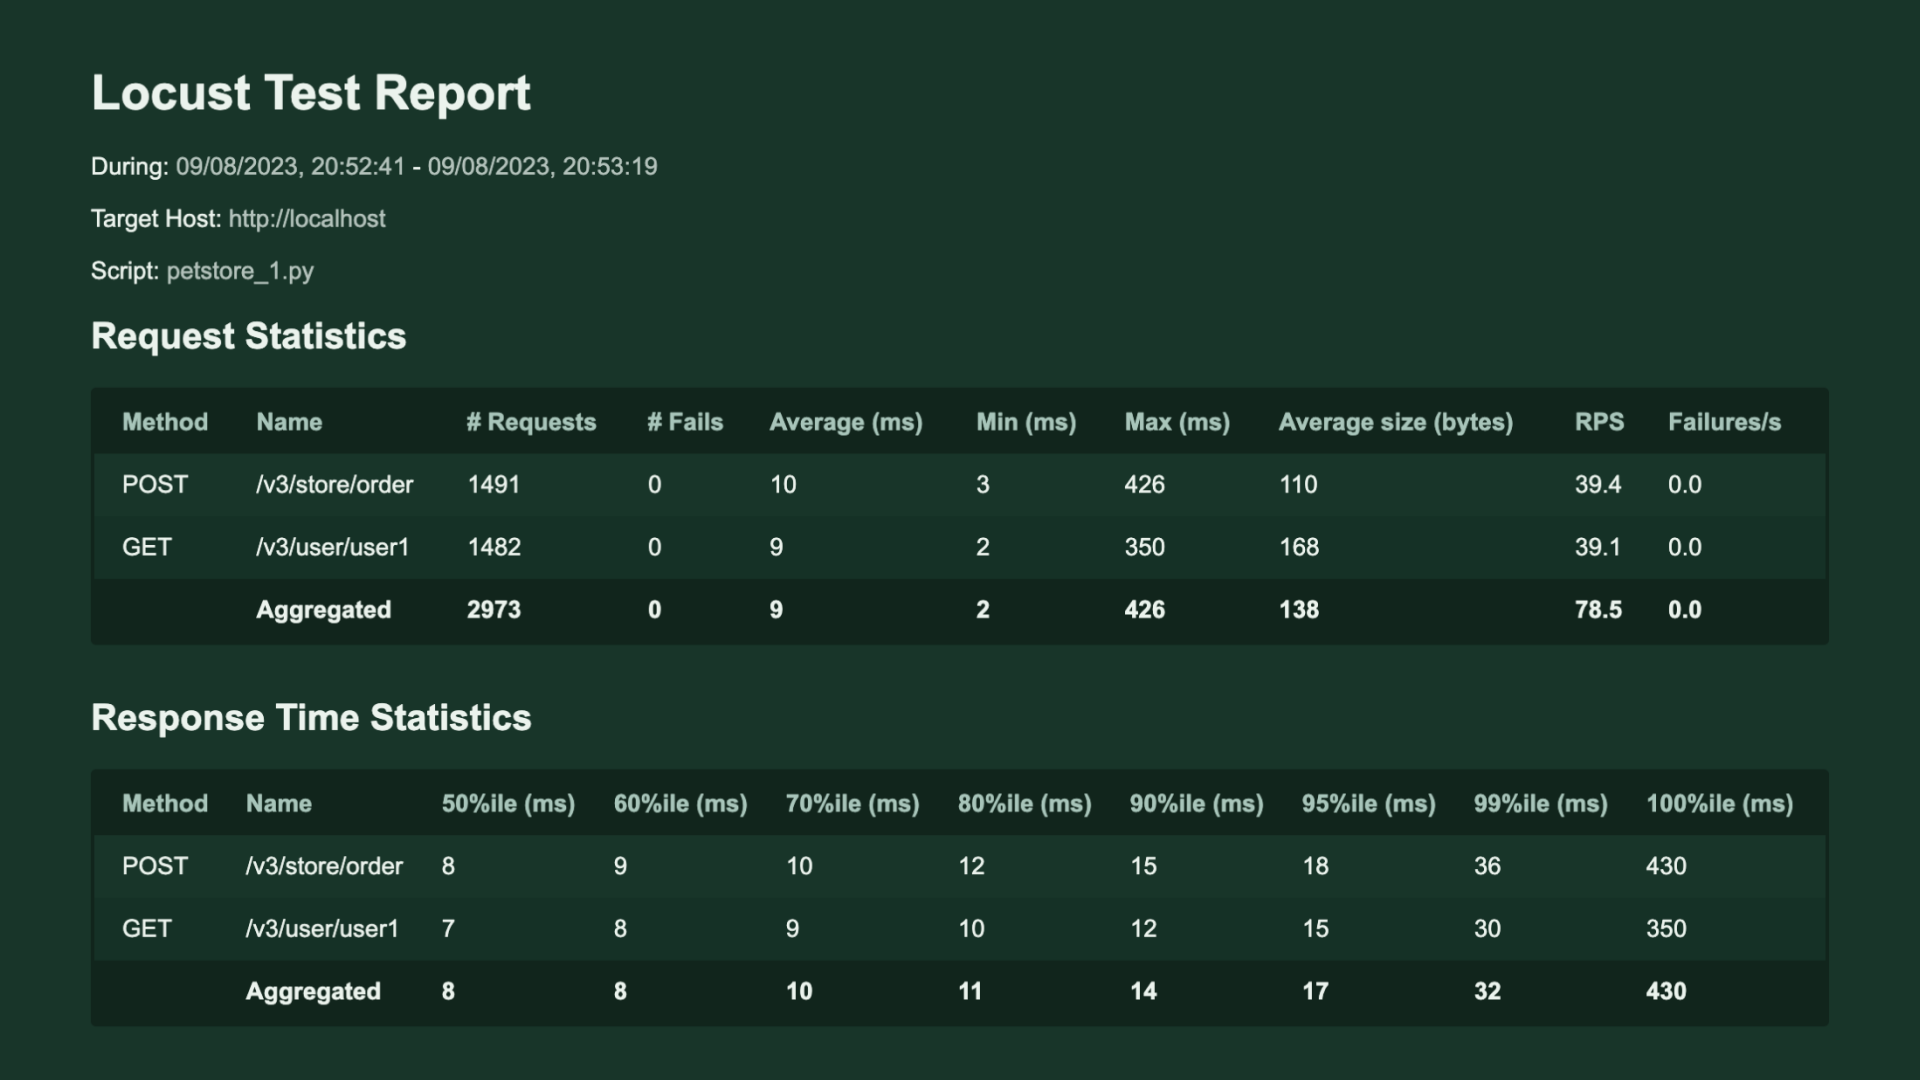Select the 1491 requests cell

493,485
